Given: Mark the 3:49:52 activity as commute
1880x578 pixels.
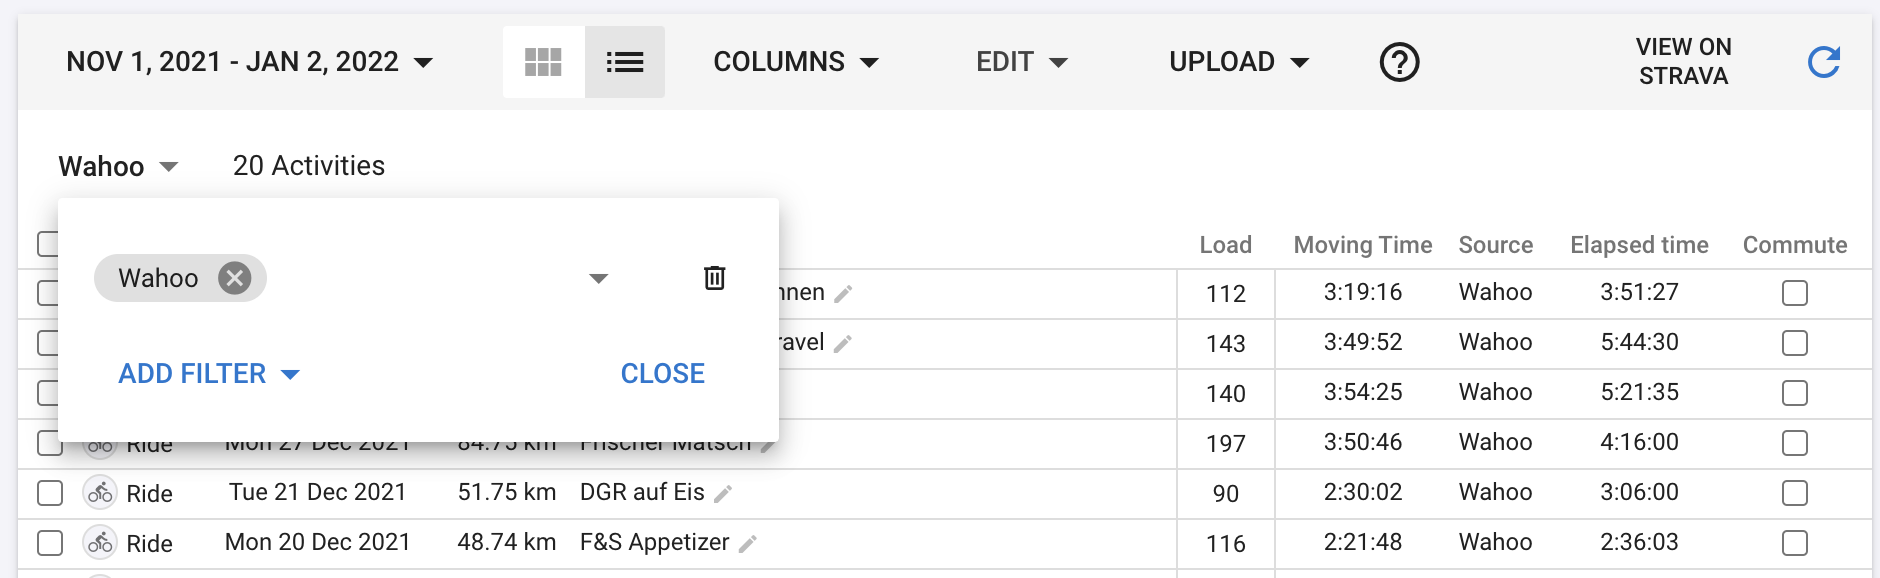Looking at the screenshot, I should pyautogui.click(x=1795, y=343).
